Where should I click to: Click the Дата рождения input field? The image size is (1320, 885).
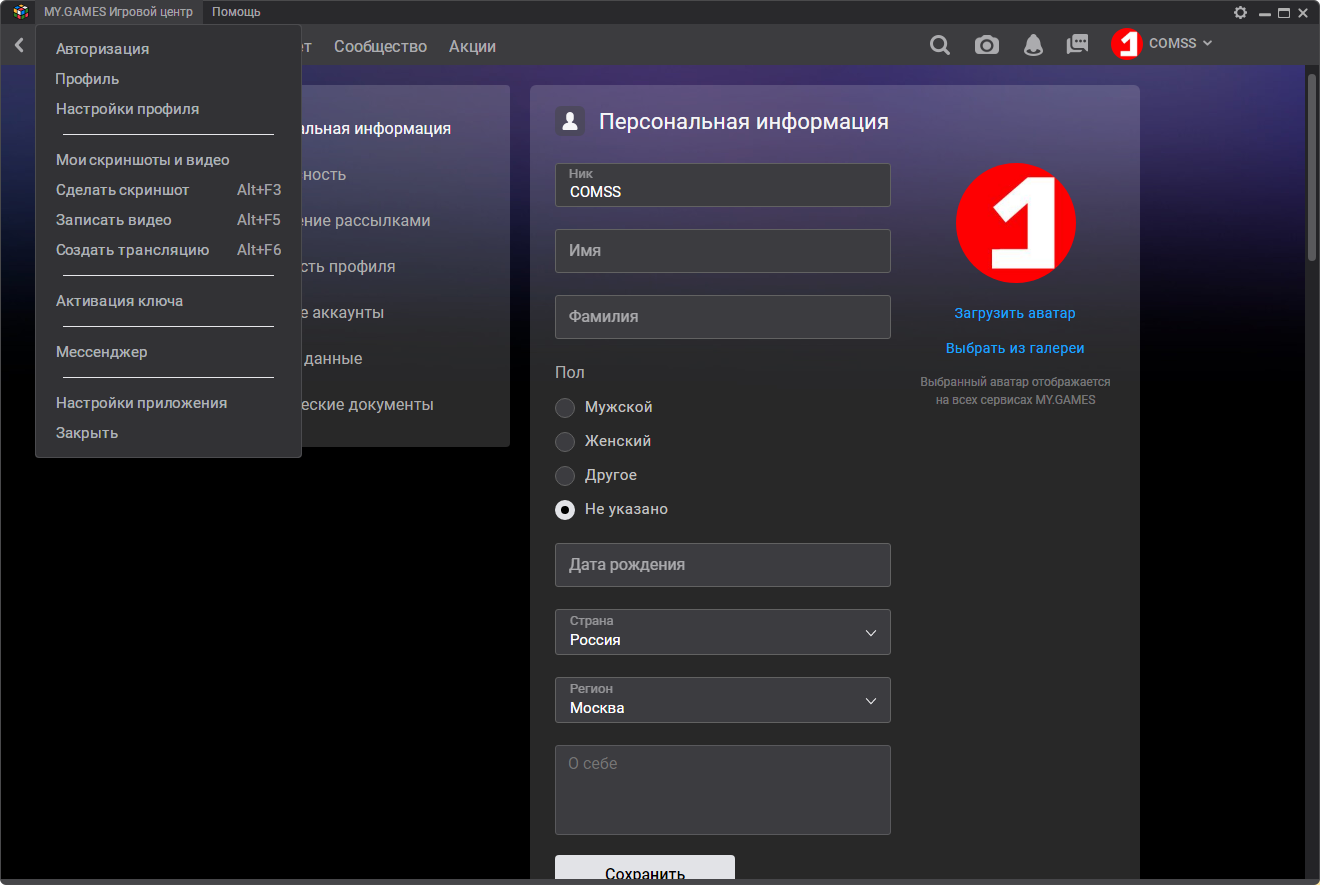tap(722, 565)
